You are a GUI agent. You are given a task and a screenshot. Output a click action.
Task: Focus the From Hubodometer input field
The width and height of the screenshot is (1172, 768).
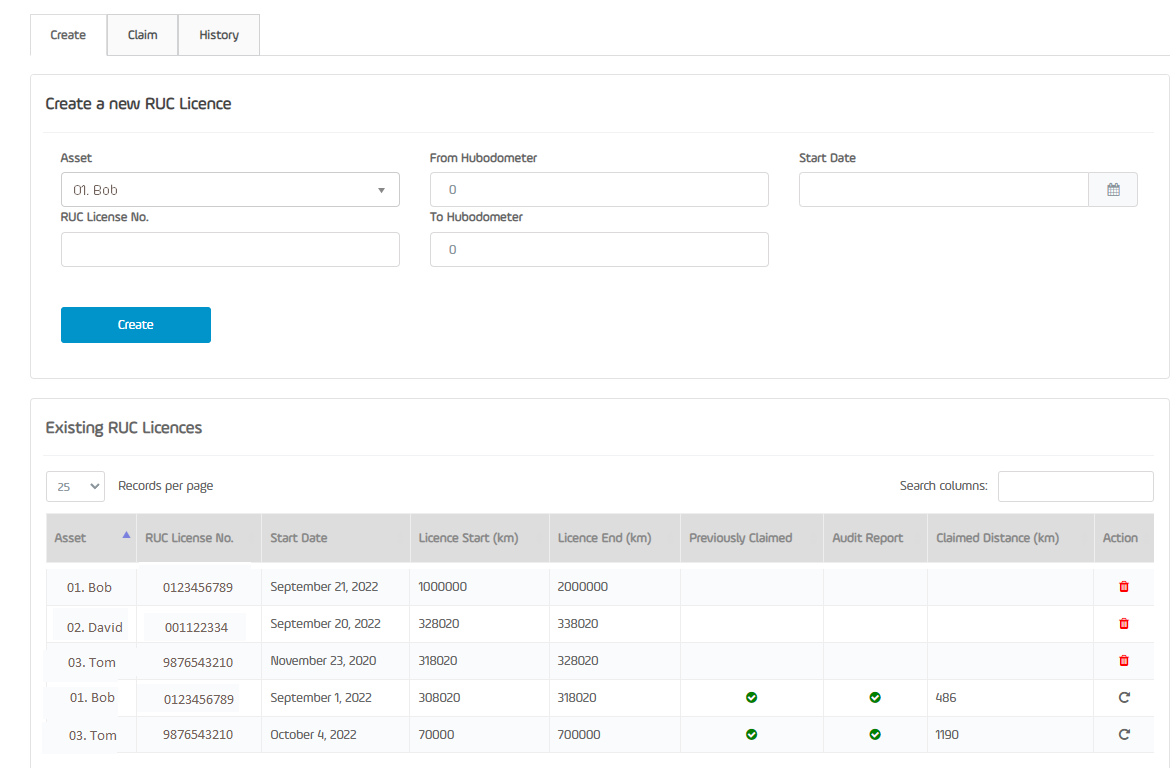[599, 190]
